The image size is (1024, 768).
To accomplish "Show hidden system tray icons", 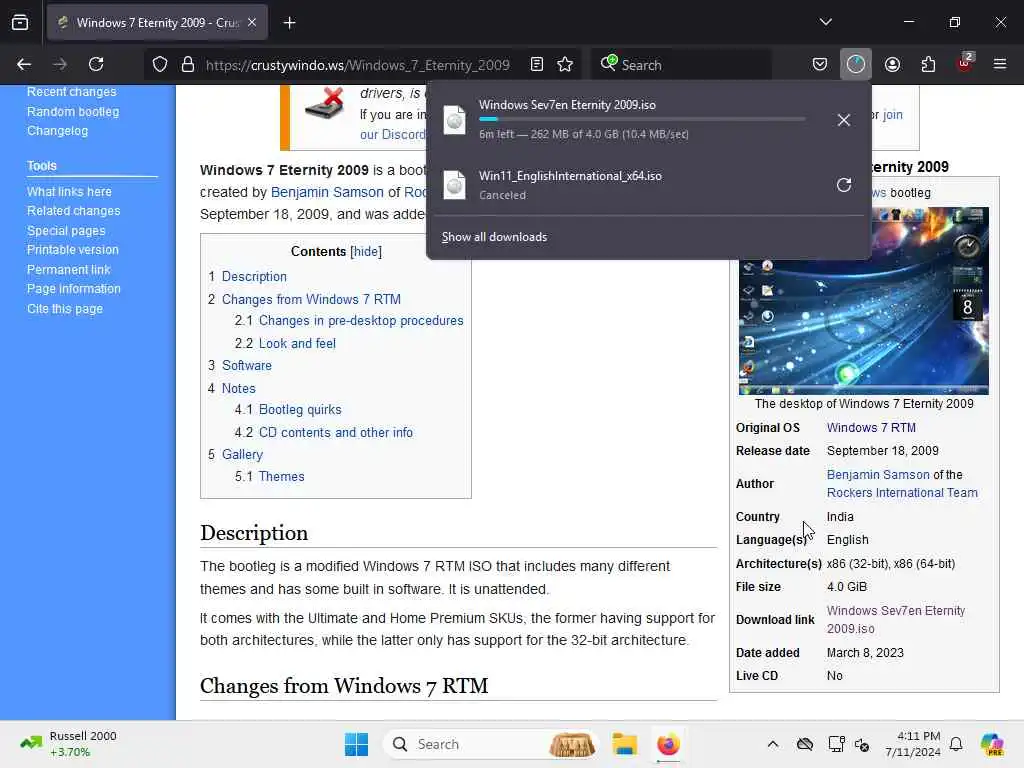I will point(773,744).
